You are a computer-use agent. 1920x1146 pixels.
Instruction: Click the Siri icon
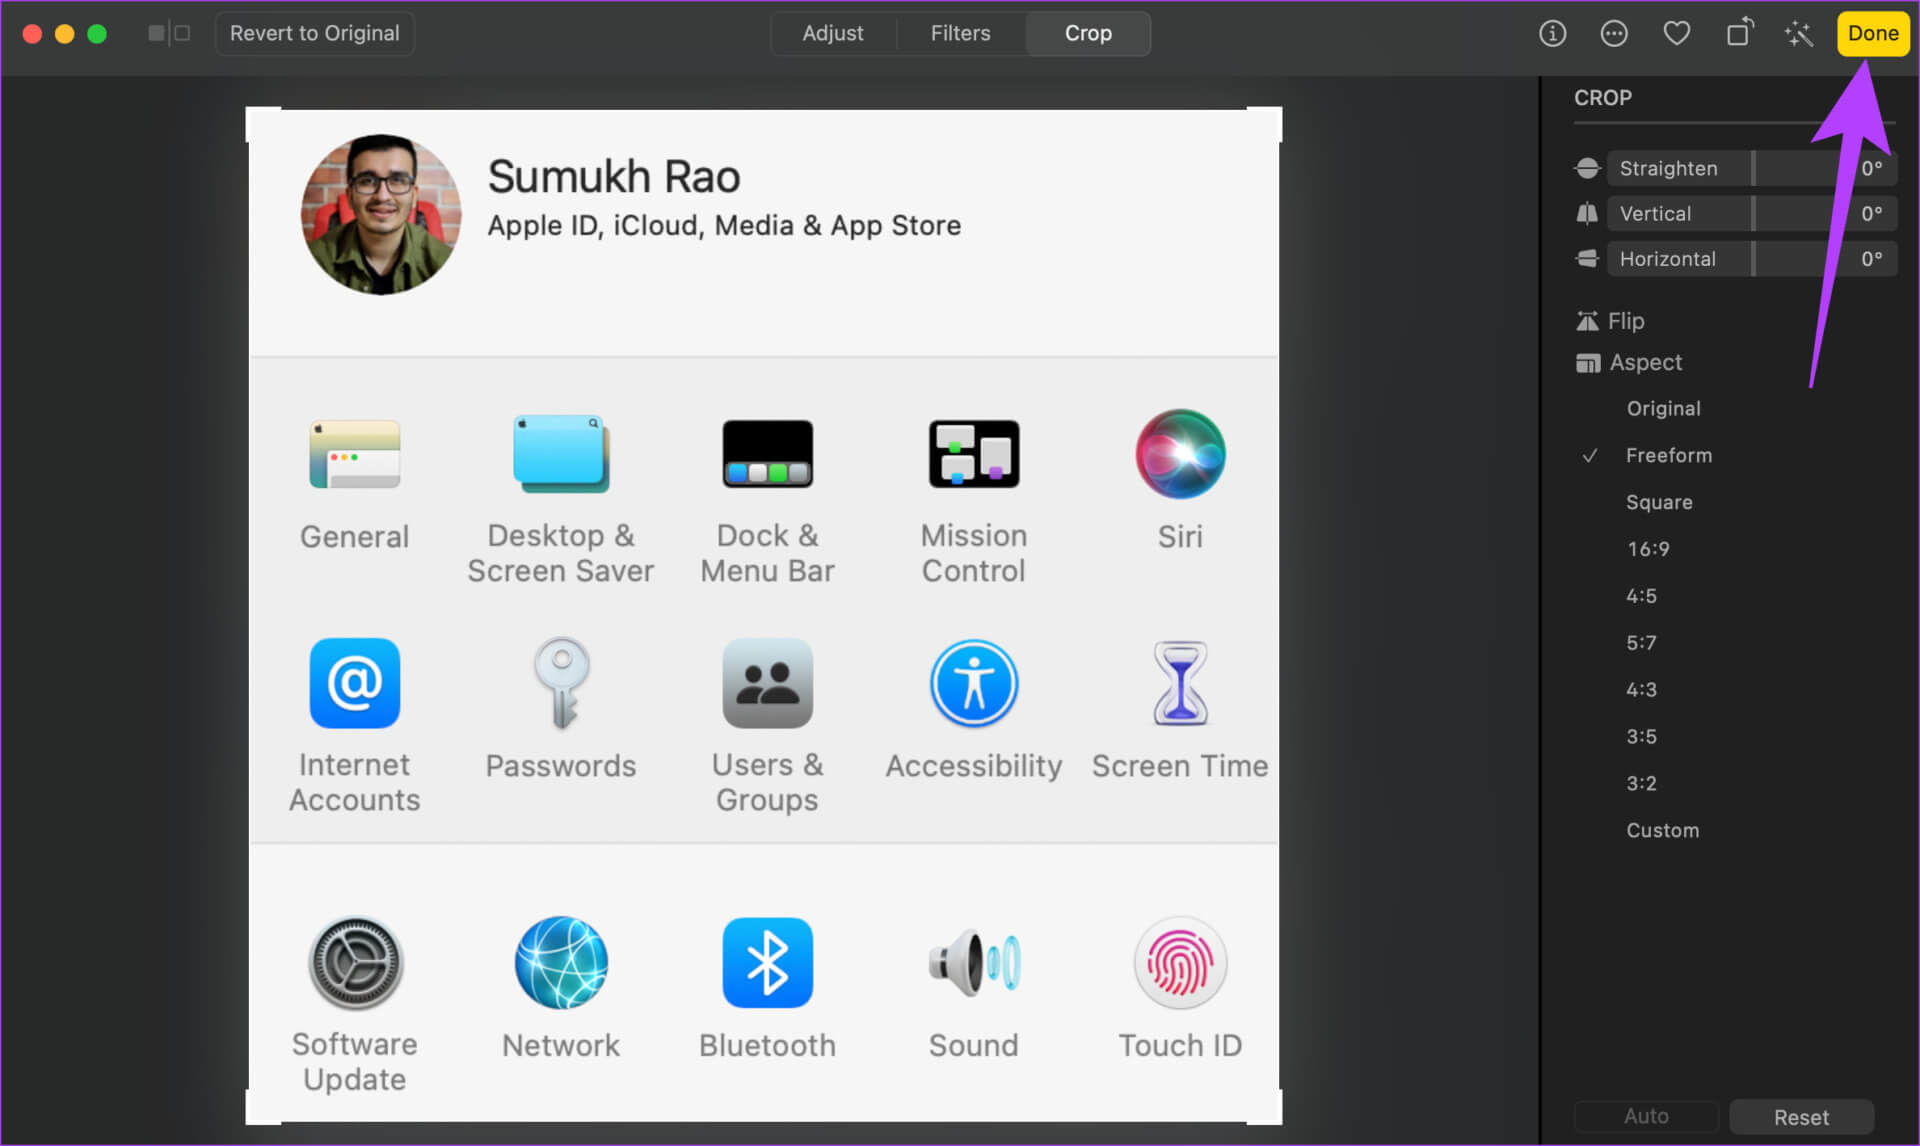click(1180, 454)
